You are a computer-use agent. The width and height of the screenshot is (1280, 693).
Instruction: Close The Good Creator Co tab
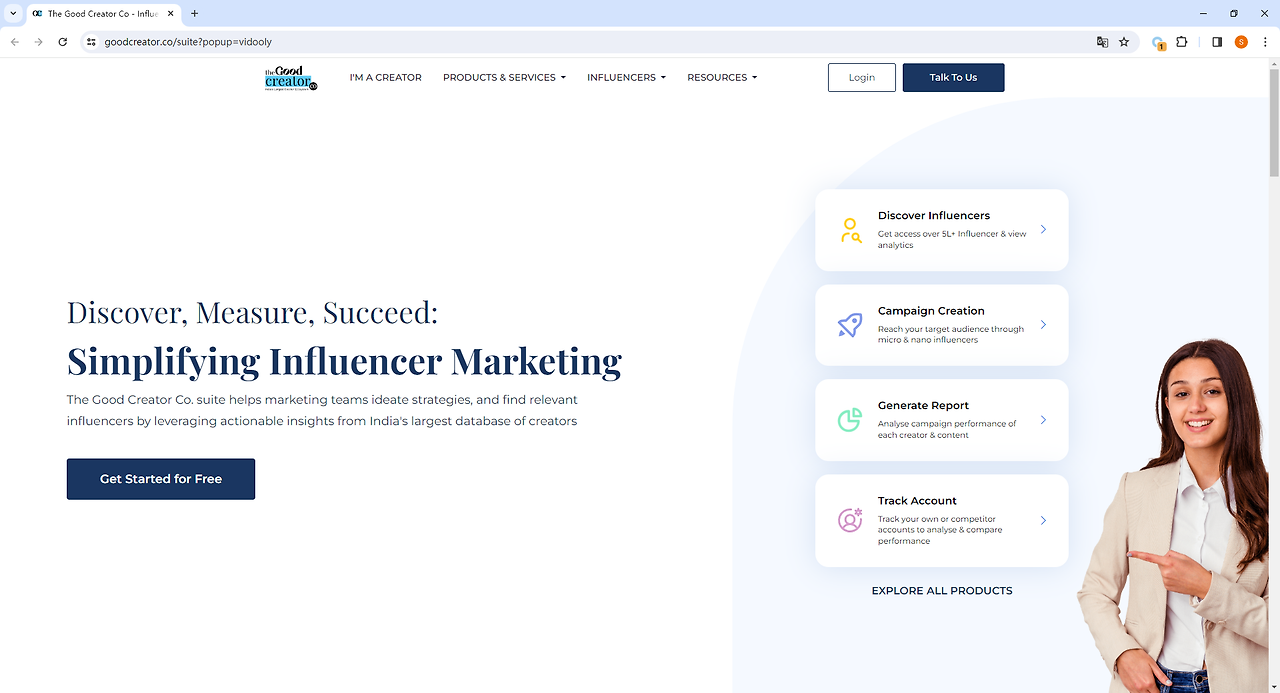tap(171, 14)
